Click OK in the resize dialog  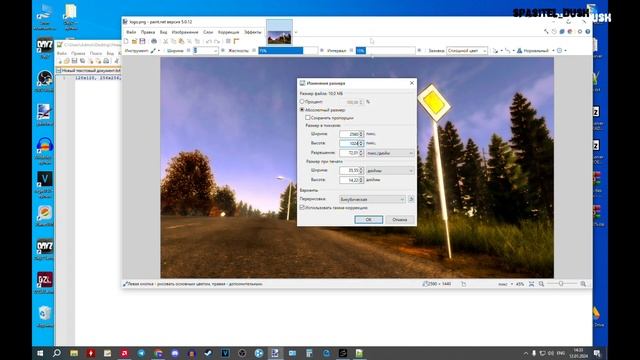tap(369, 220)
